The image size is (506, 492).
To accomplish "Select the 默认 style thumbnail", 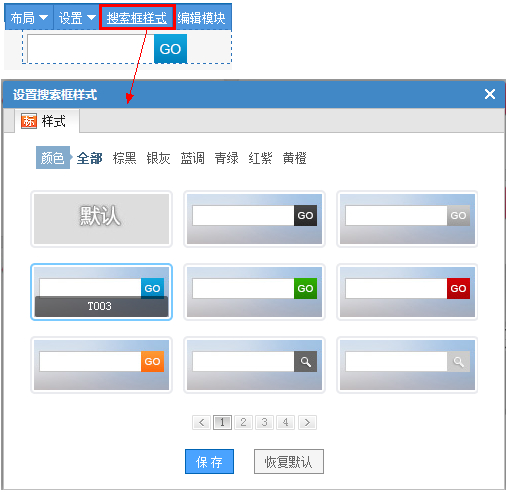I will pyautogui.click(x=101, y=219).
